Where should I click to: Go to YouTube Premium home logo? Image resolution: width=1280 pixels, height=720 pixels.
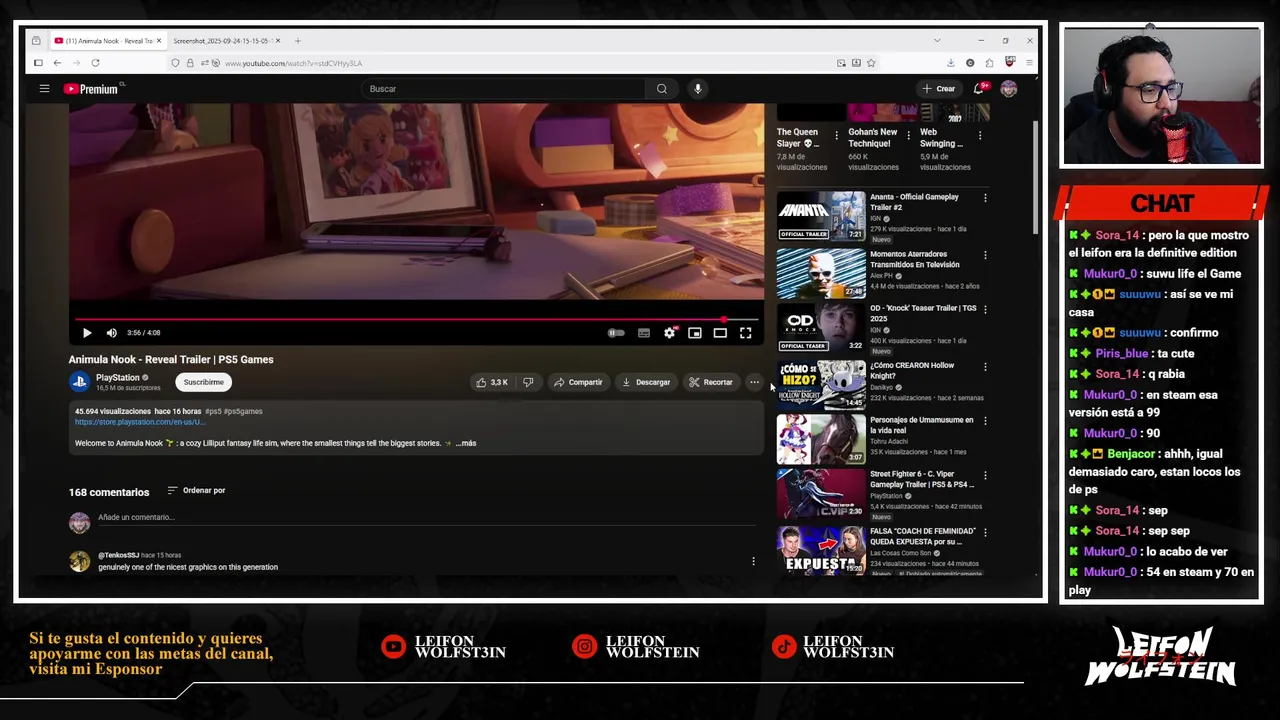click(x=91, y=89)
